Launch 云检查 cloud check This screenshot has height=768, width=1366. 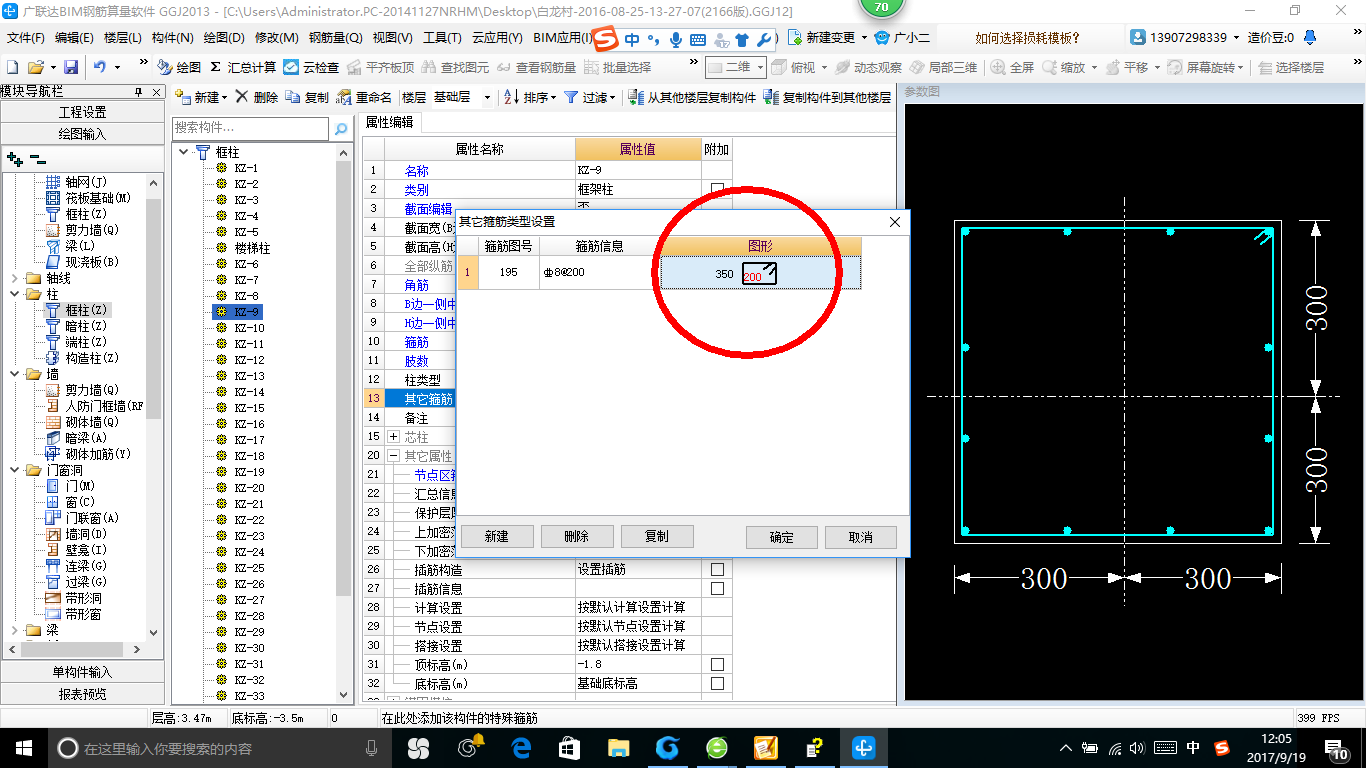pos(311,67)
